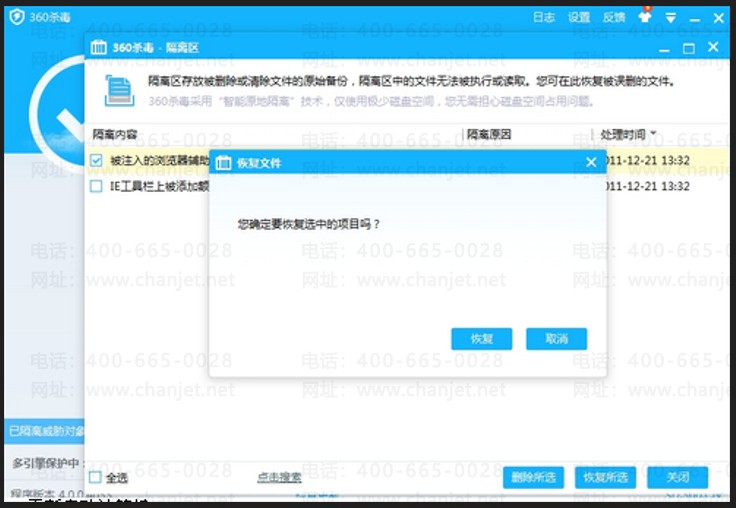
Task: Close the 恢复文件 dialog with X
Action: [591, 162]
